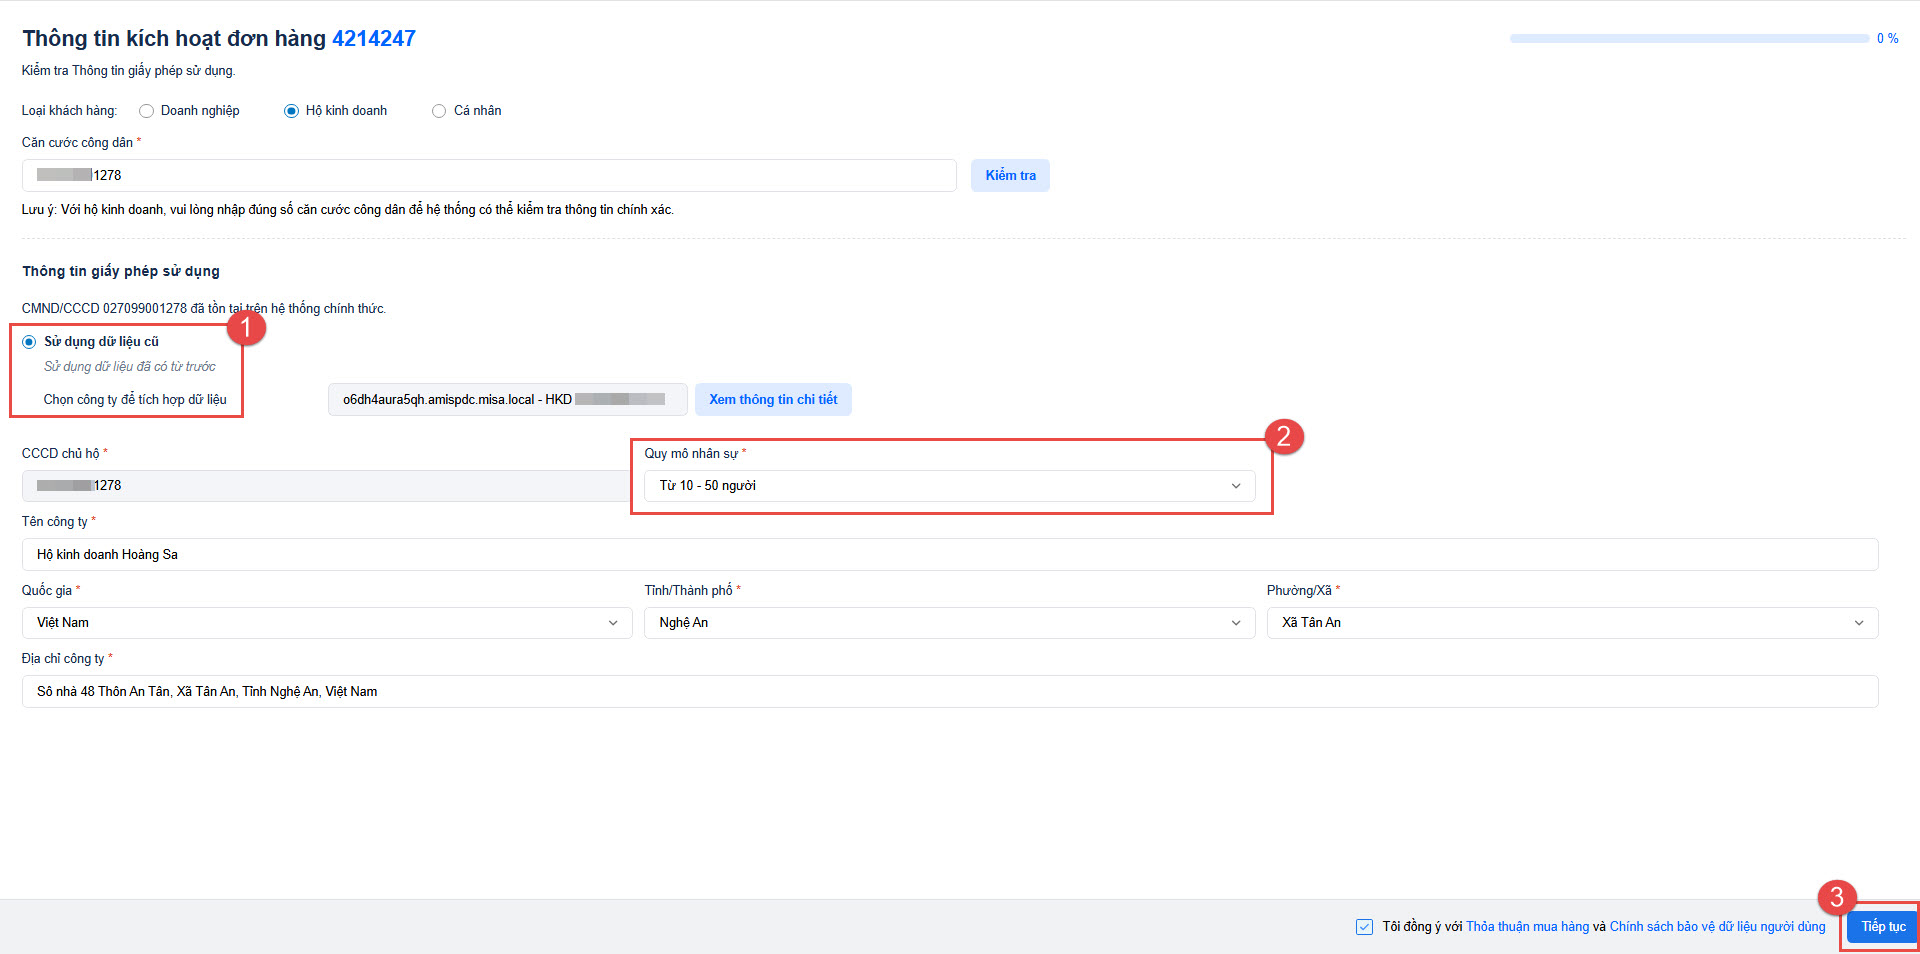Click the Tên công ty text field
This screenshot has height=954, width=1920.
949,555
